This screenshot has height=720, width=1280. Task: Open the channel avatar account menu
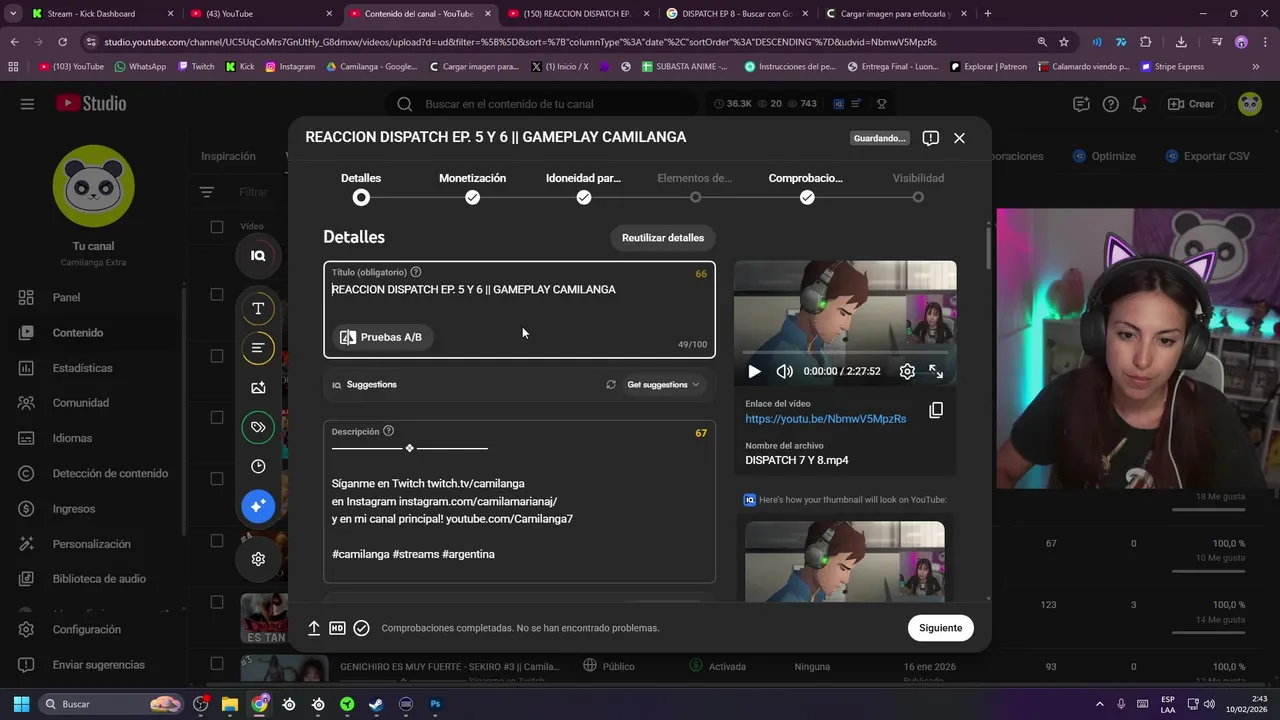(1249, 104)
